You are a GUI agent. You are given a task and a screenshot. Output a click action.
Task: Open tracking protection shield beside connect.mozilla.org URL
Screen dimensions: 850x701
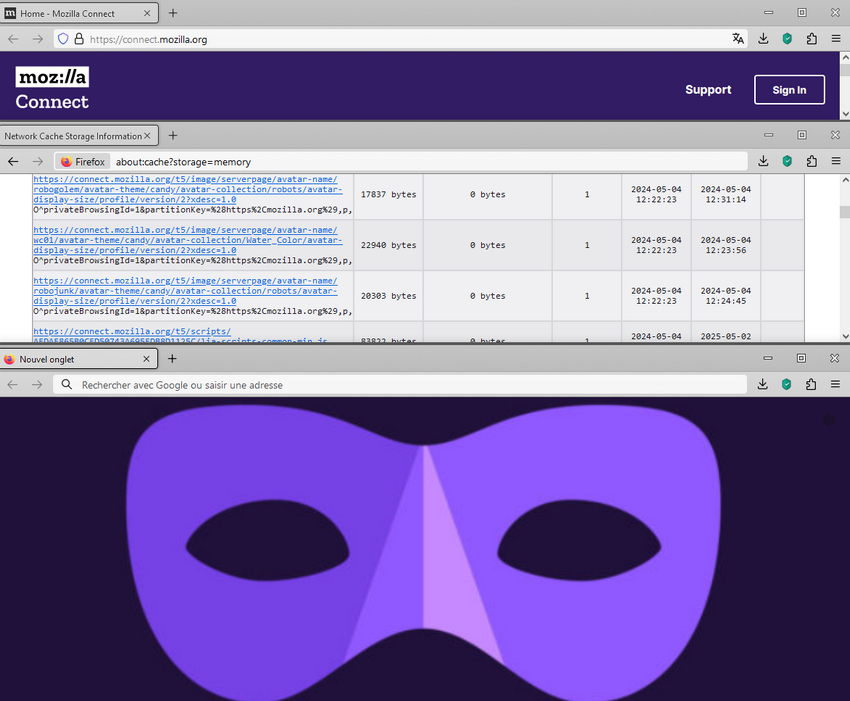point(62,39)
